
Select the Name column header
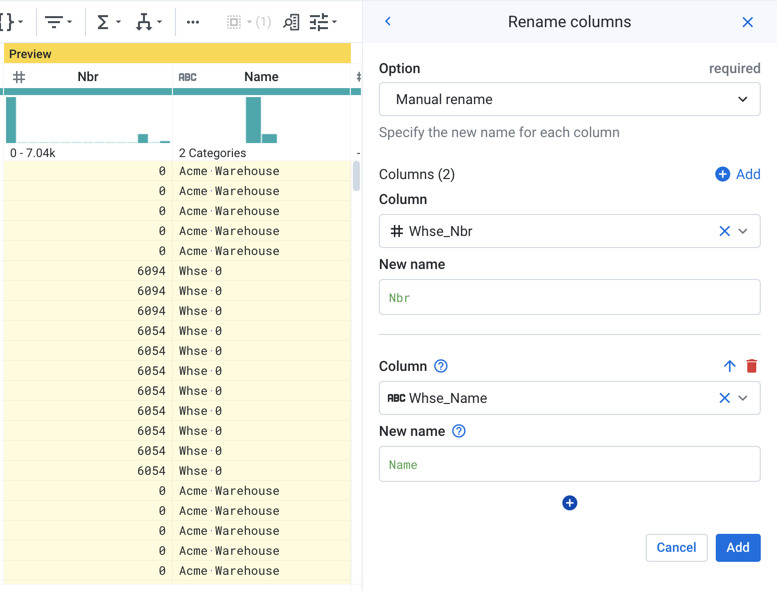coord(261,77)
